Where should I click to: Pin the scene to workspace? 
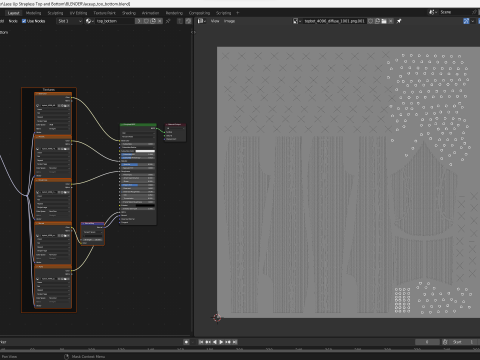pos(475,12)
